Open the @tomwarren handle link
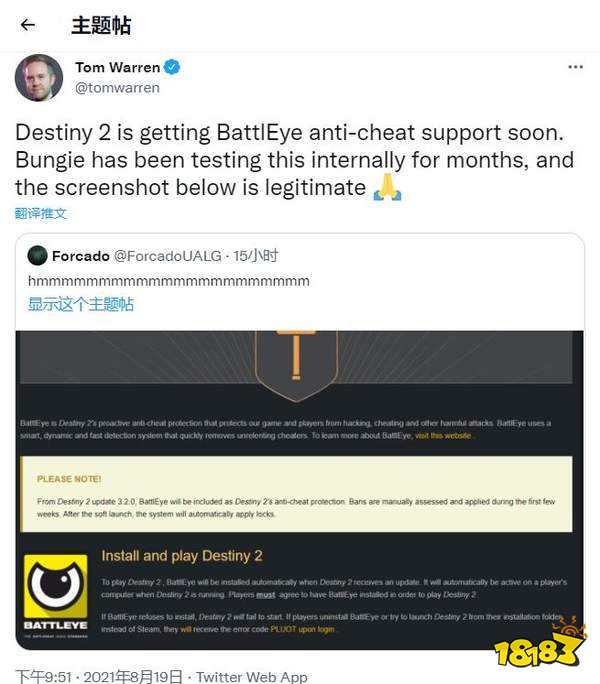Viewport: 600px width, 684px height. (117, 88)
